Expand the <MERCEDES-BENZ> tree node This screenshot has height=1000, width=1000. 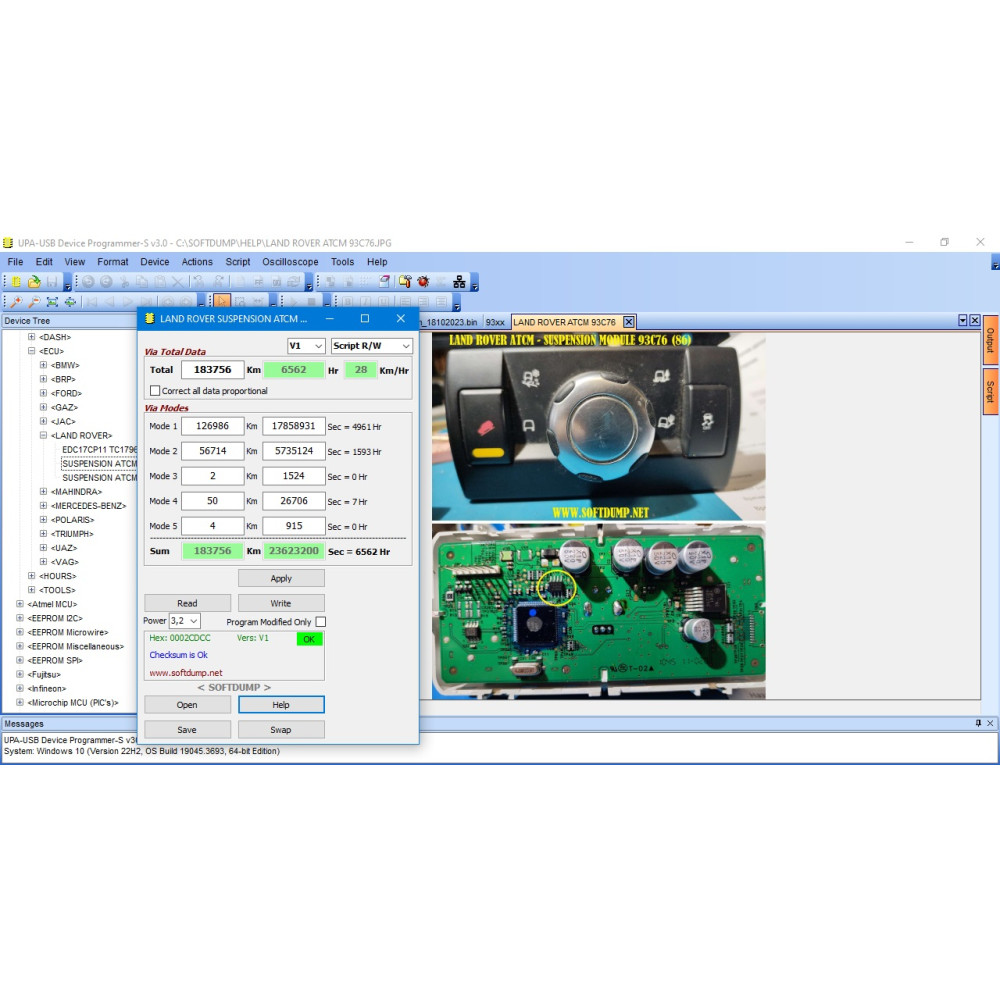[x=43, y=506]
